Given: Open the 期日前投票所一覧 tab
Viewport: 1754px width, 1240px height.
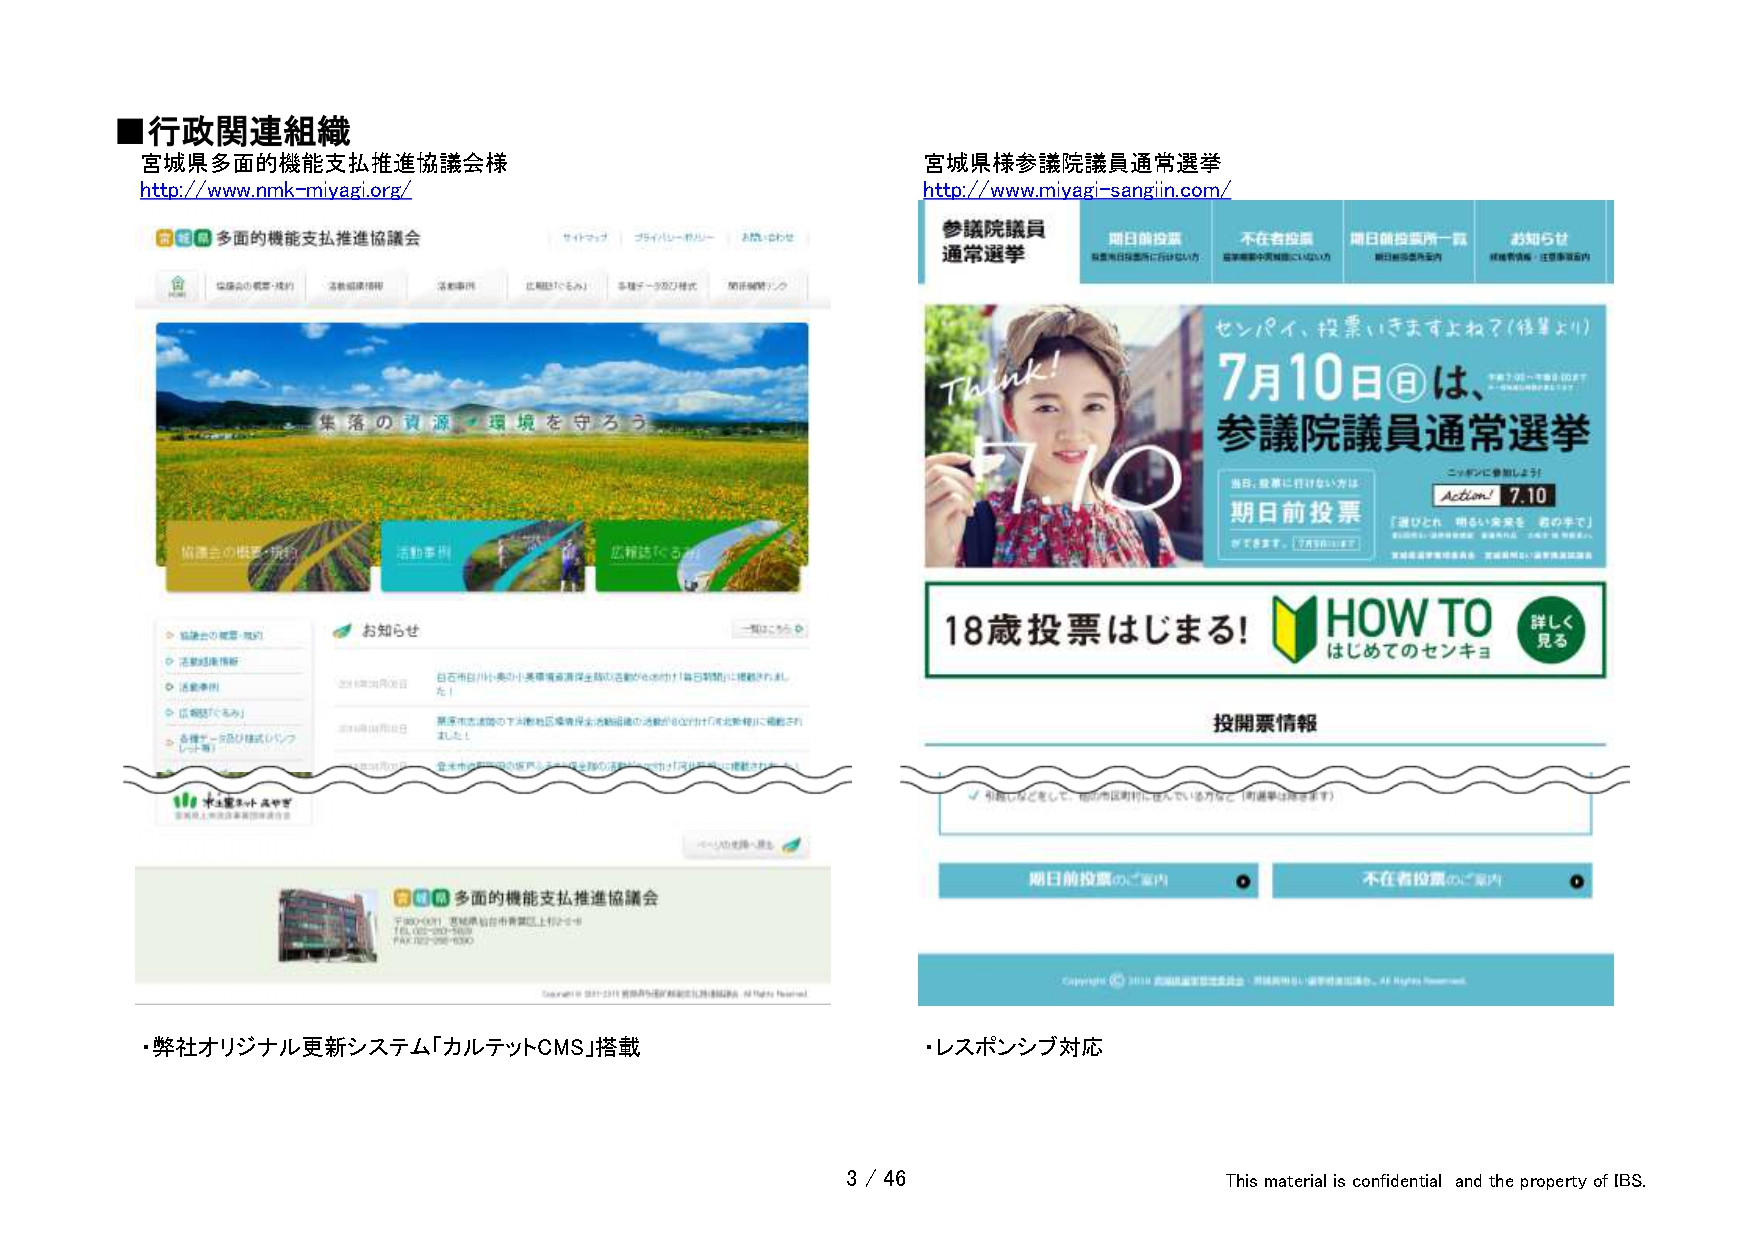Looking at the screenshot, I should click(1407, 245).
